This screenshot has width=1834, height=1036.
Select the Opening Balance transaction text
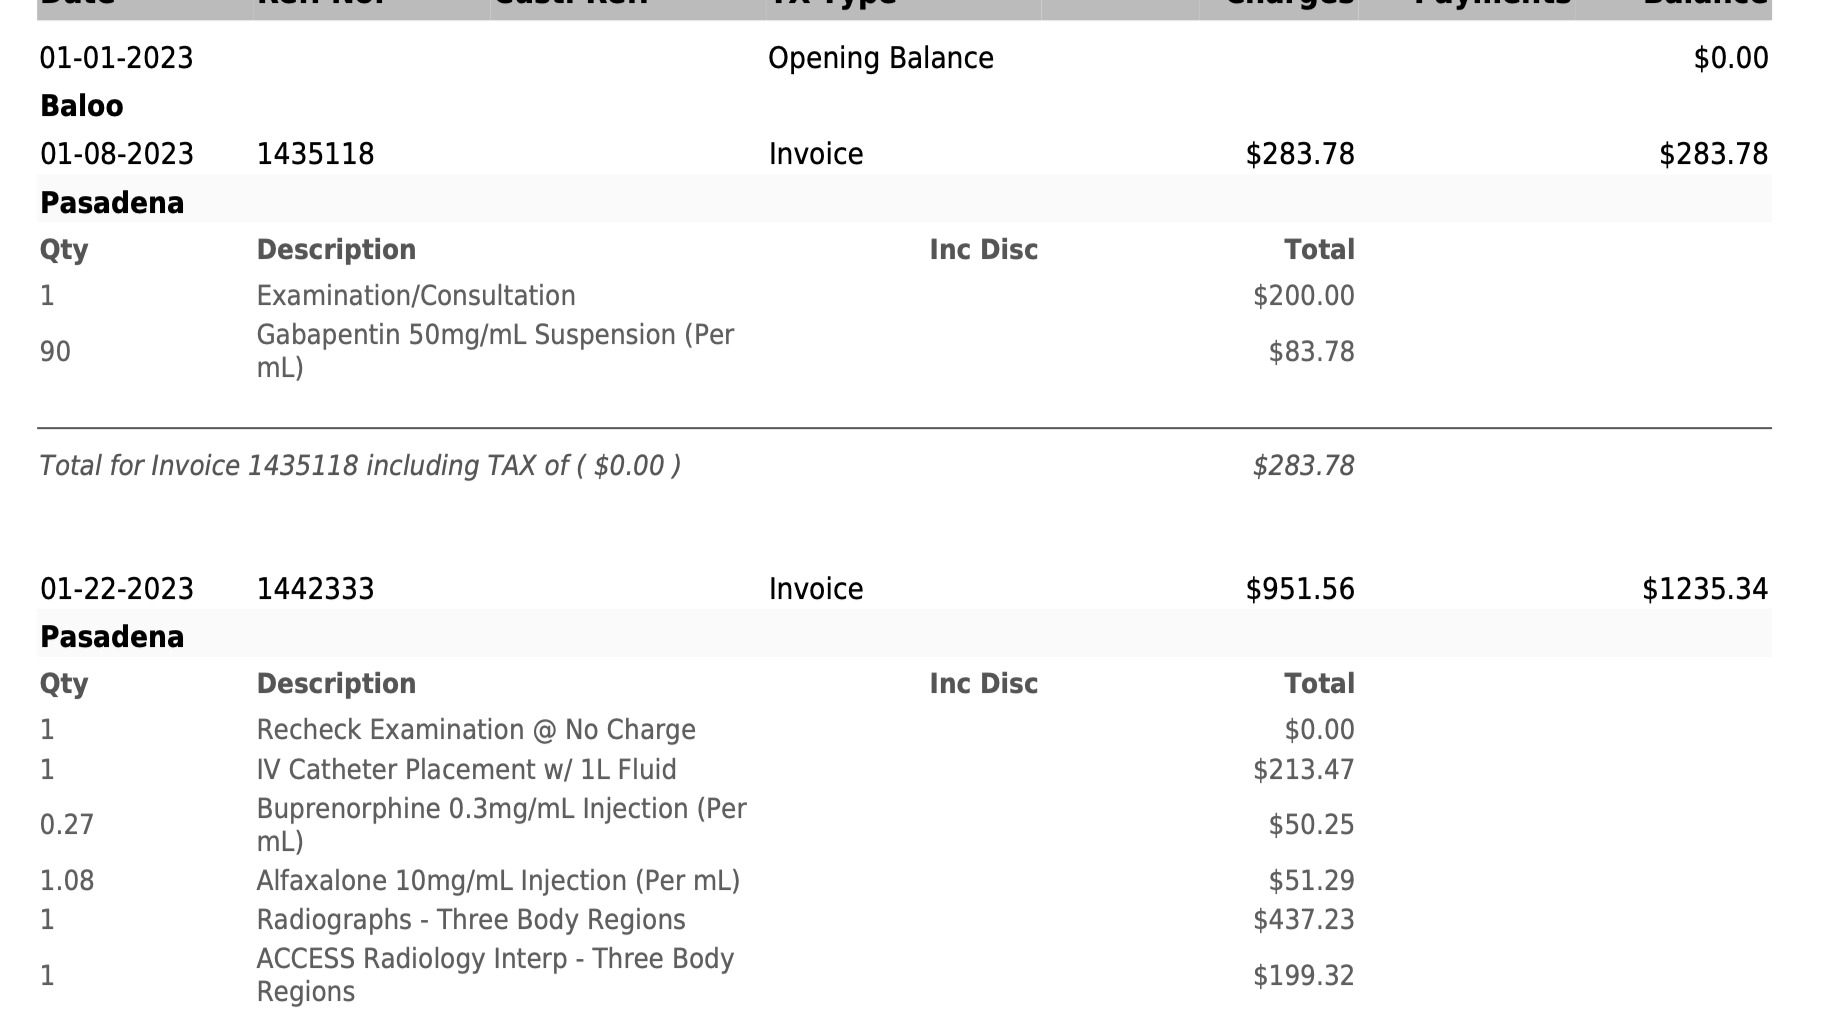tap(880, 58)
